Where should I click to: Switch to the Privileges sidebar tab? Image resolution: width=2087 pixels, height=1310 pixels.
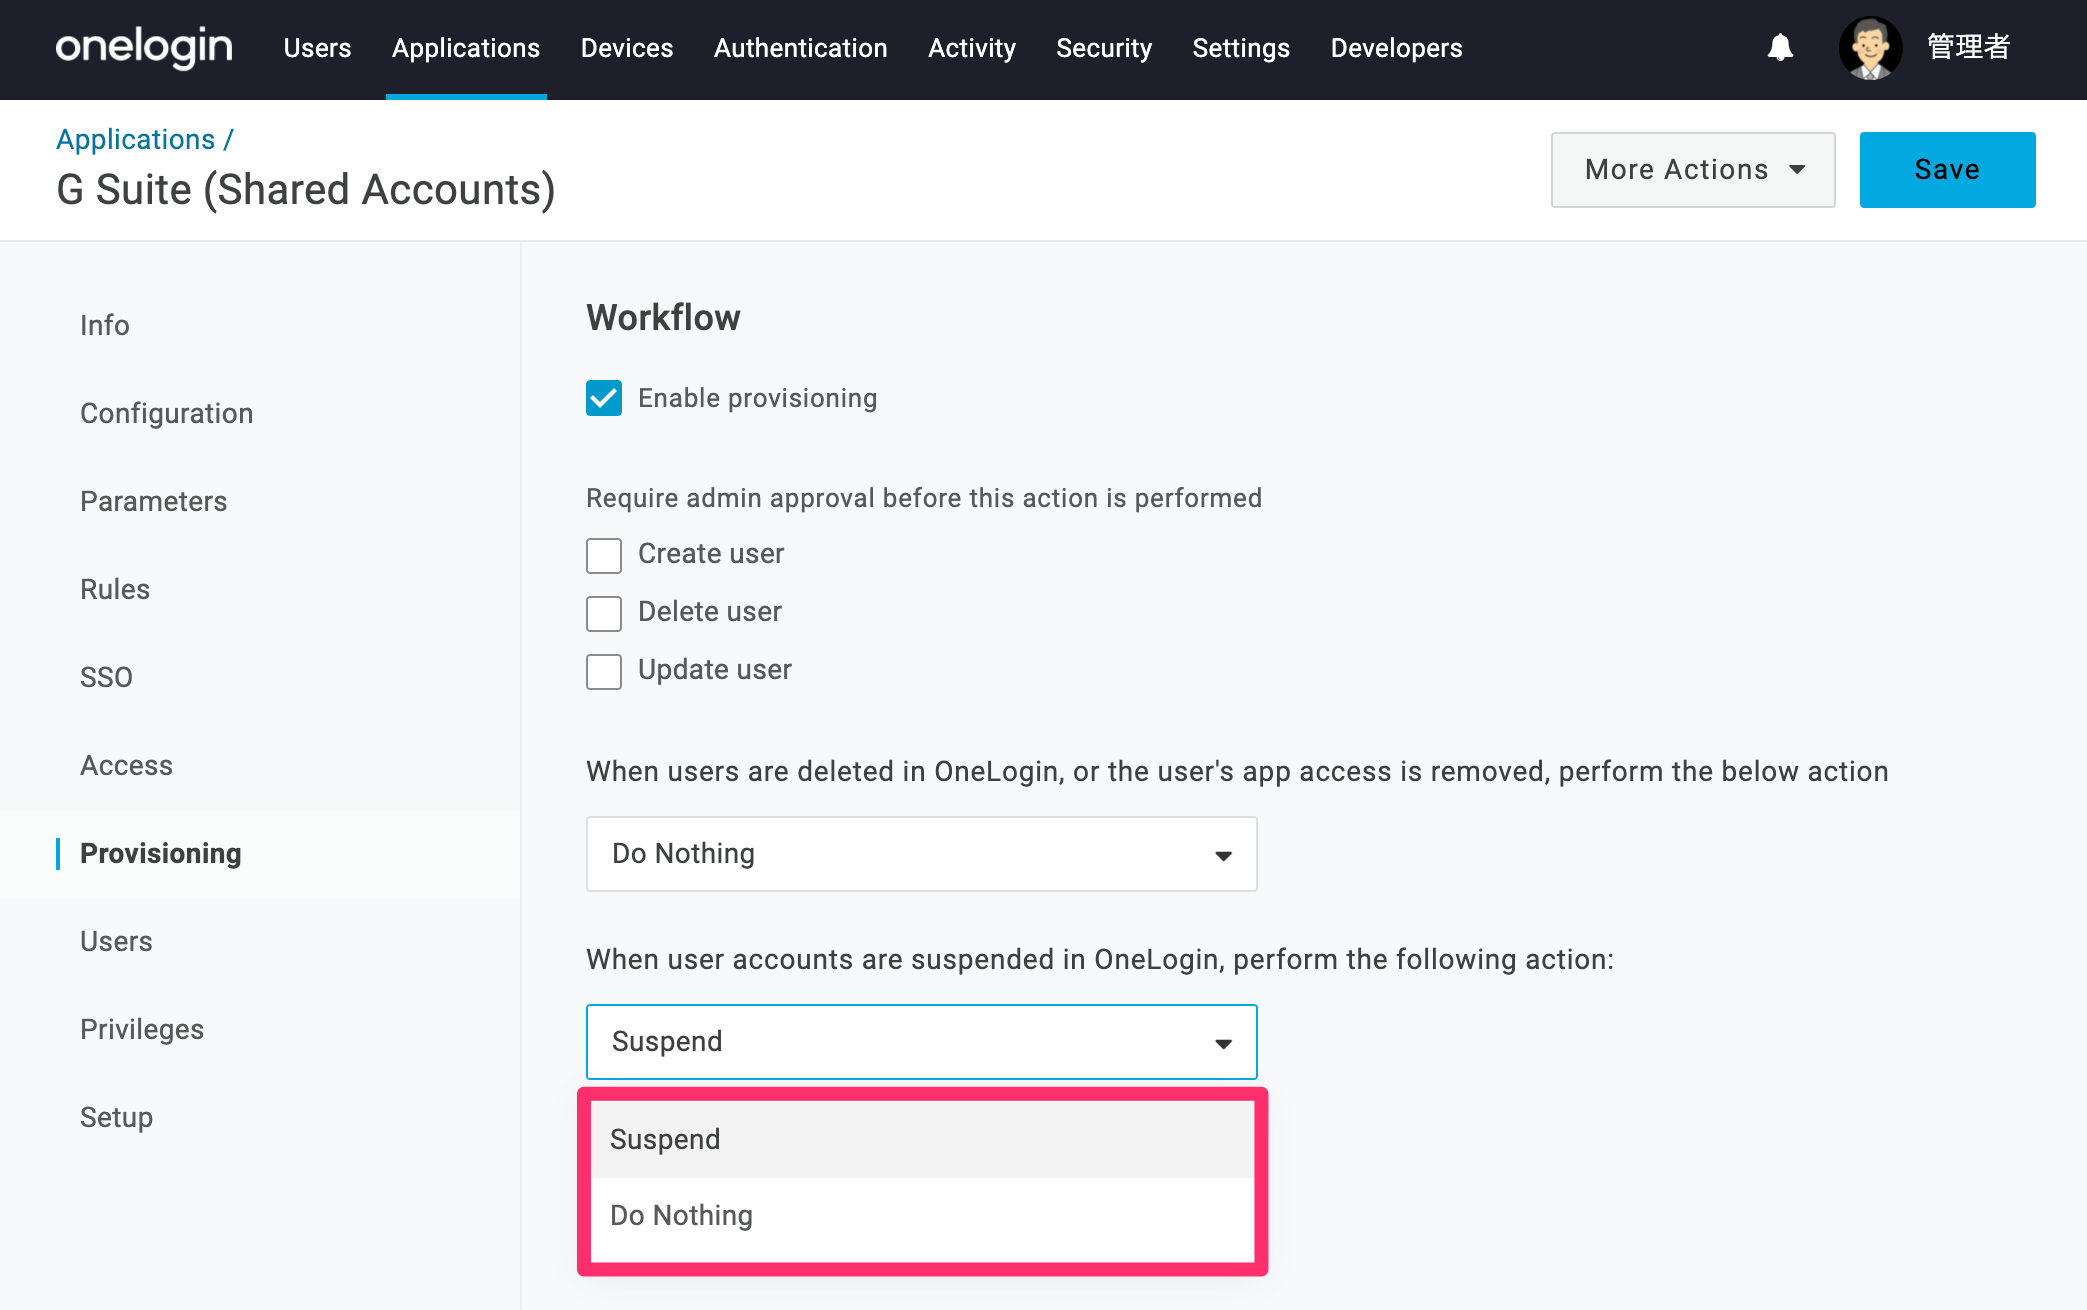point(142,1029)
